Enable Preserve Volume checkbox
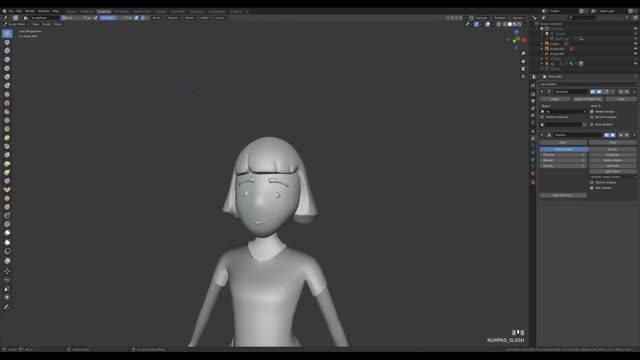Viewport: 640px width, 360px height. (542, 117)
